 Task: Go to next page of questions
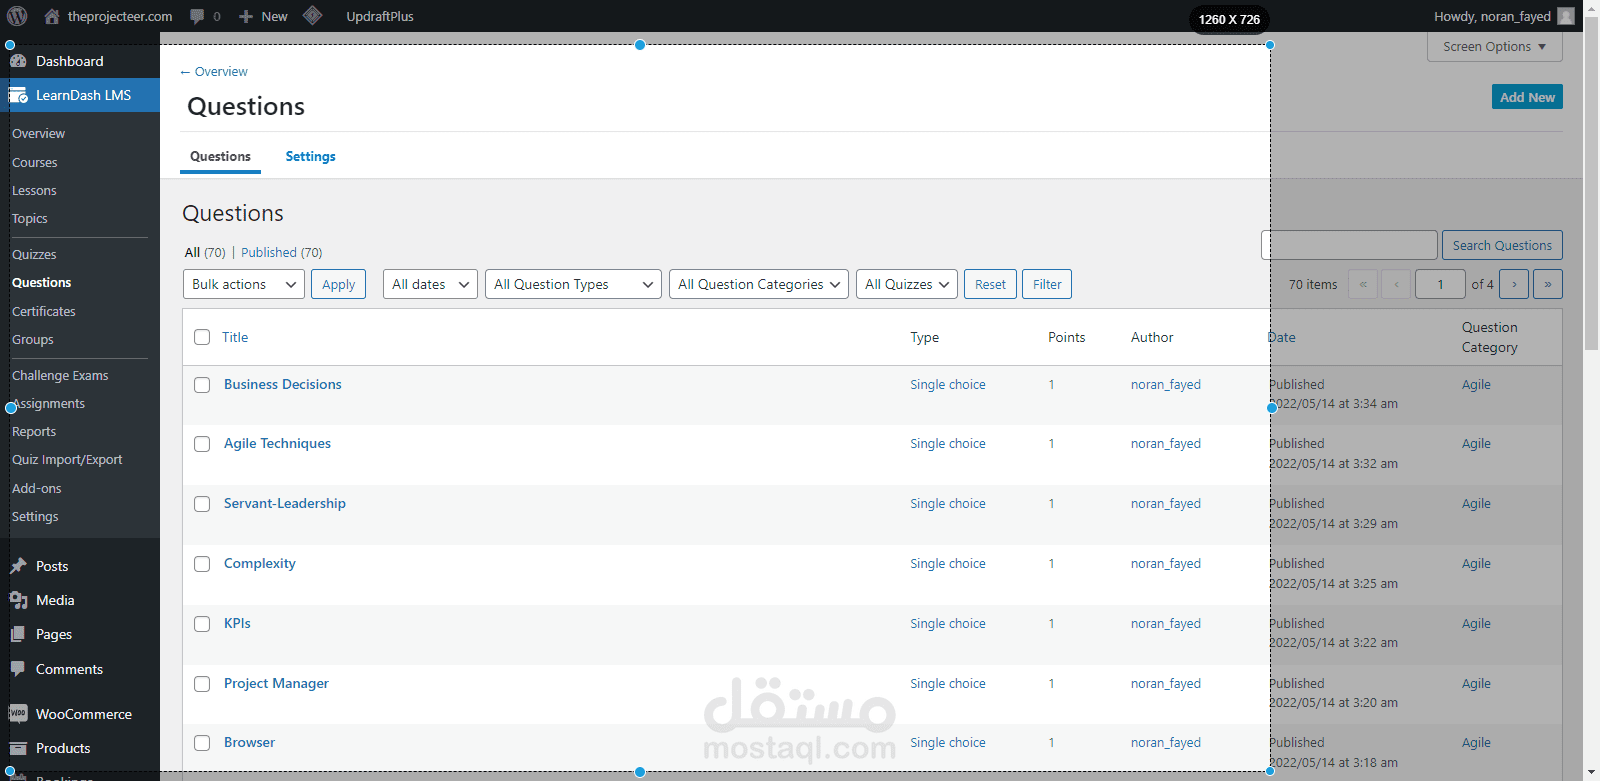point(1514,284)
